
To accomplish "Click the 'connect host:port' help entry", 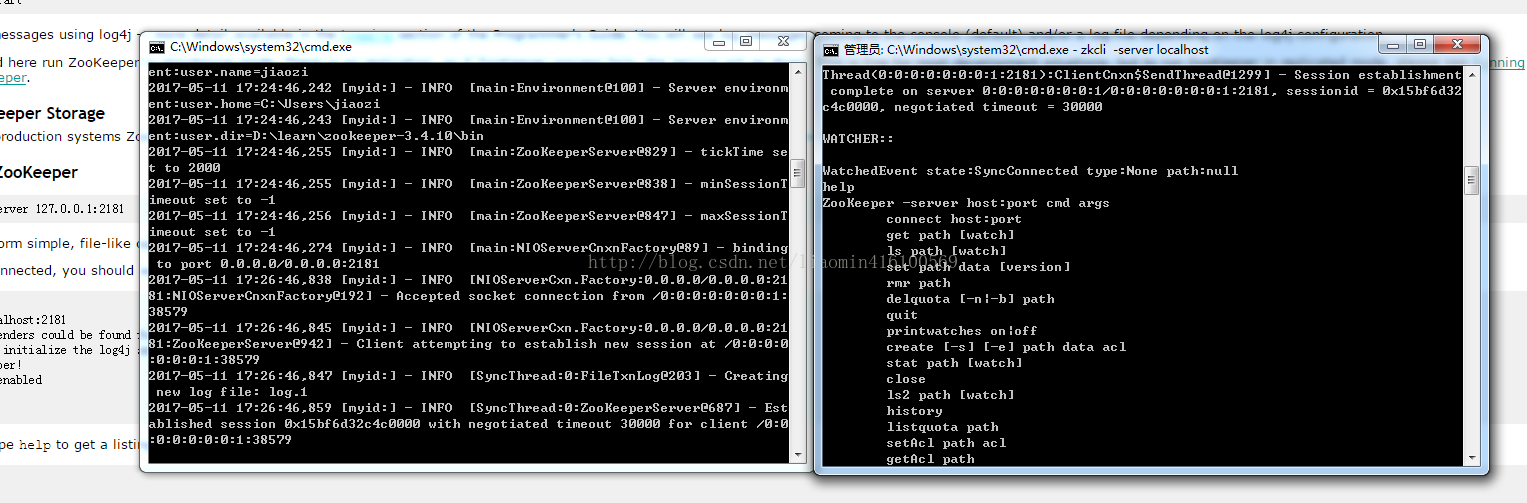I will [x=954, y=219].
